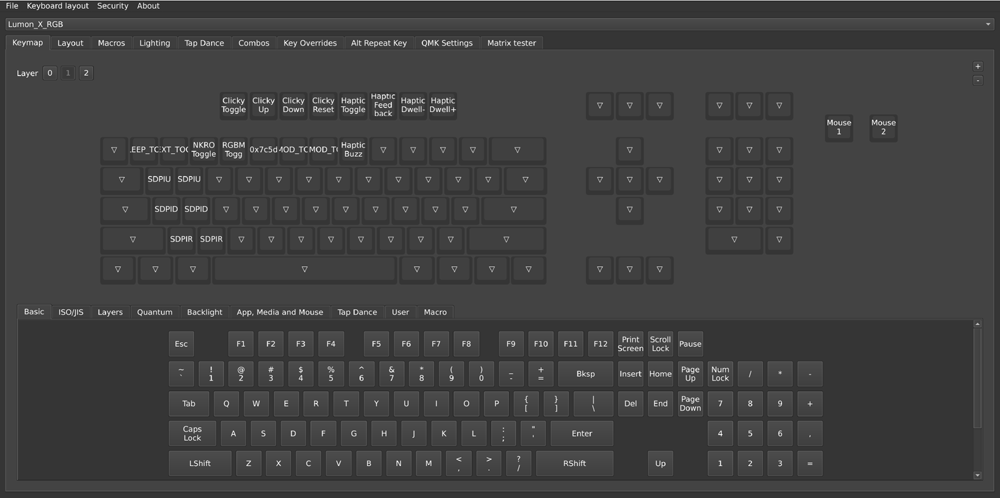Click the plus zoom button
1000x498 pixels.
[x=977, y=66]
